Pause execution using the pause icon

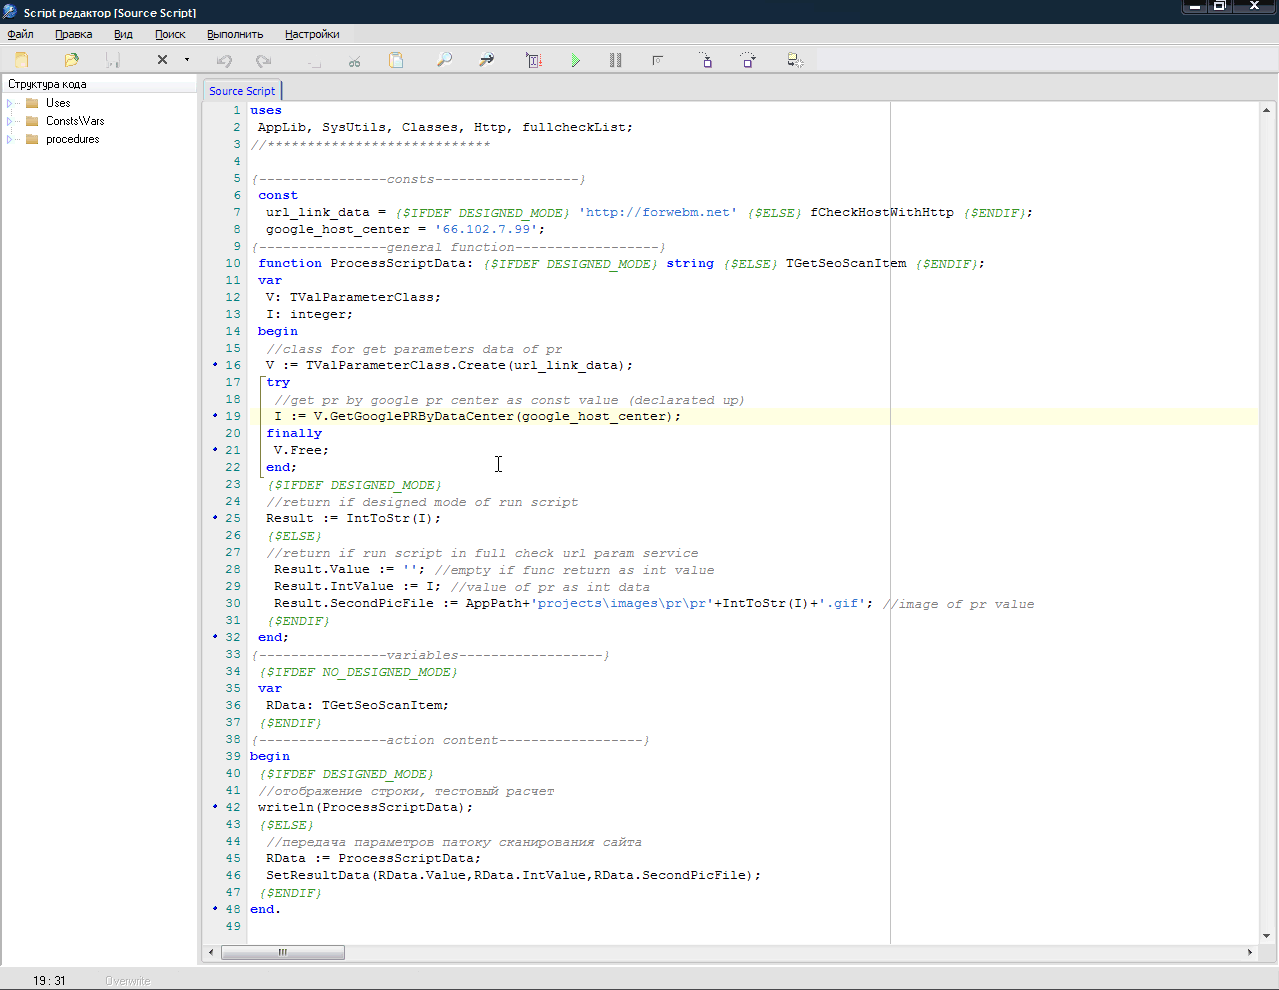(x=615, y=60)
